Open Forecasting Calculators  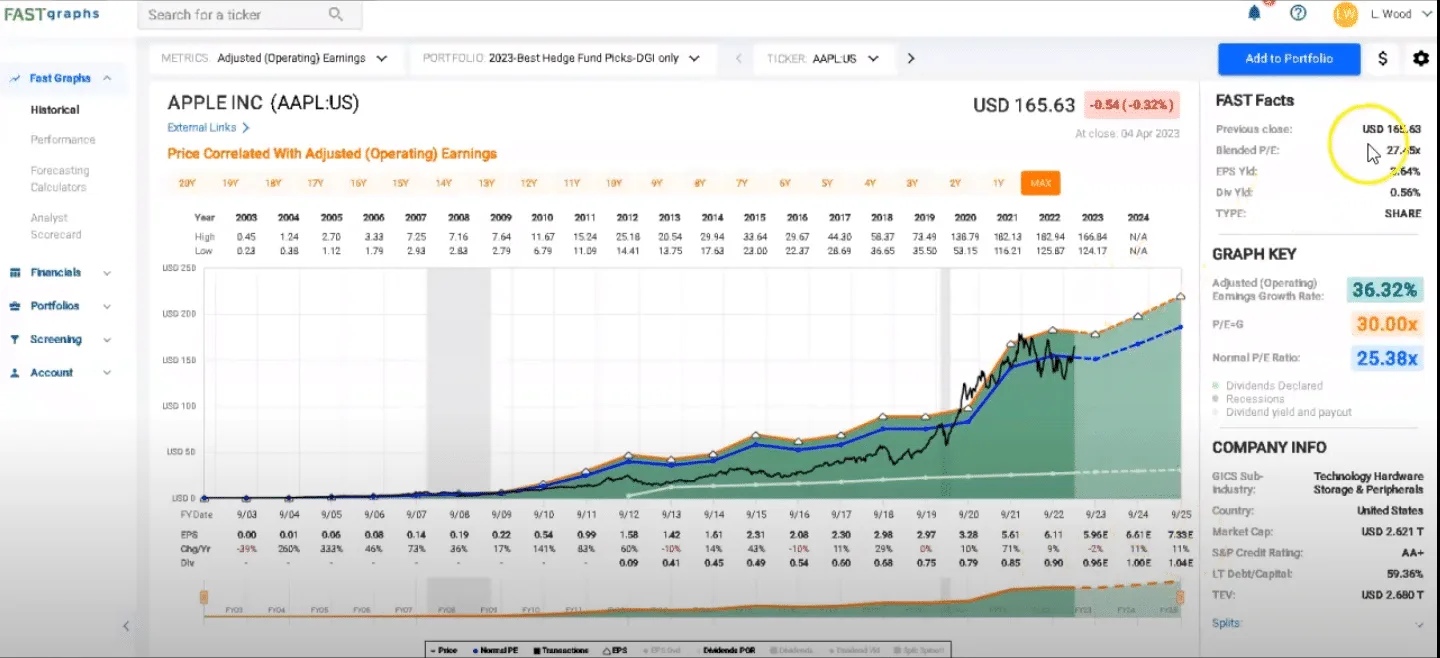pyautogui.click(x=59, y=179)
